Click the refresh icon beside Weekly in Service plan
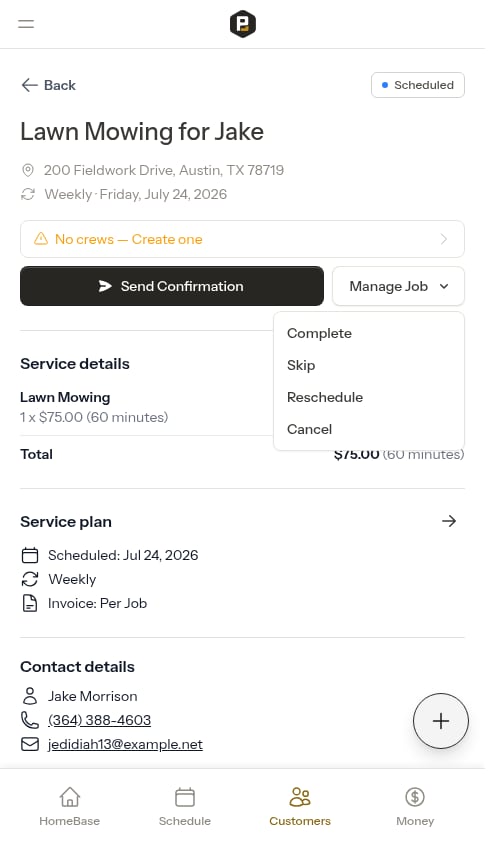This screenshot has height=845, width=500. (x=30, y=579)
